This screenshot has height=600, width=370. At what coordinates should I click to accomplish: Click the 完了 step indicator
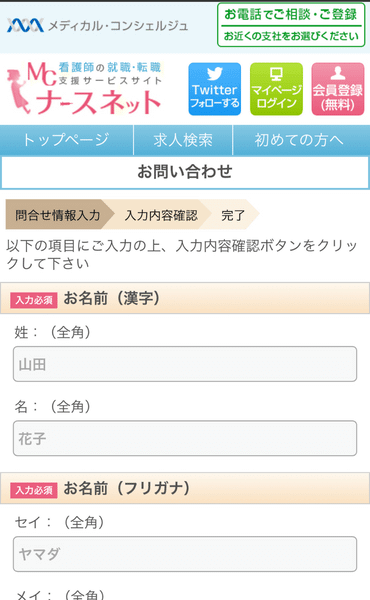tap(233, 215)
